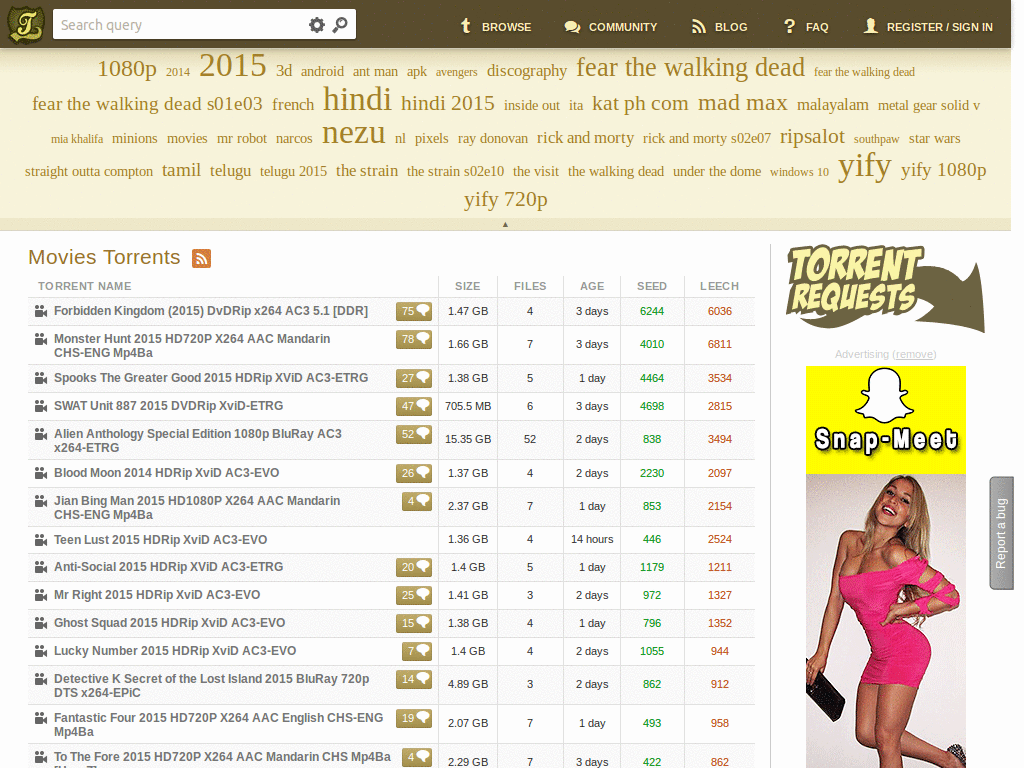Open the Browse menu
Viewport: 1024px width, 768px height.
click(496, 27)
